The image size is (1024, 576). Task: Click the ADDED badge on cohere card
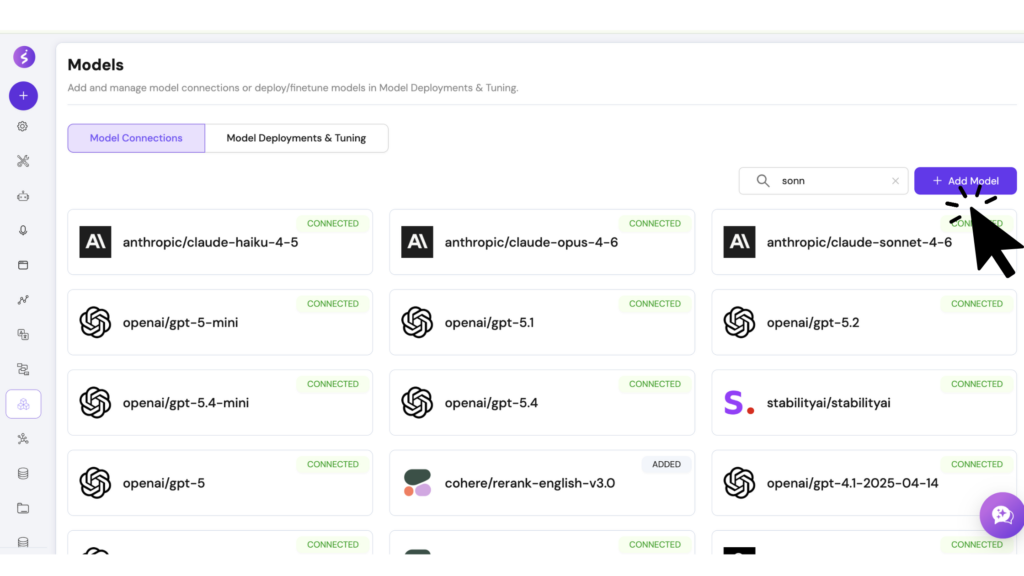click(666, 464)
